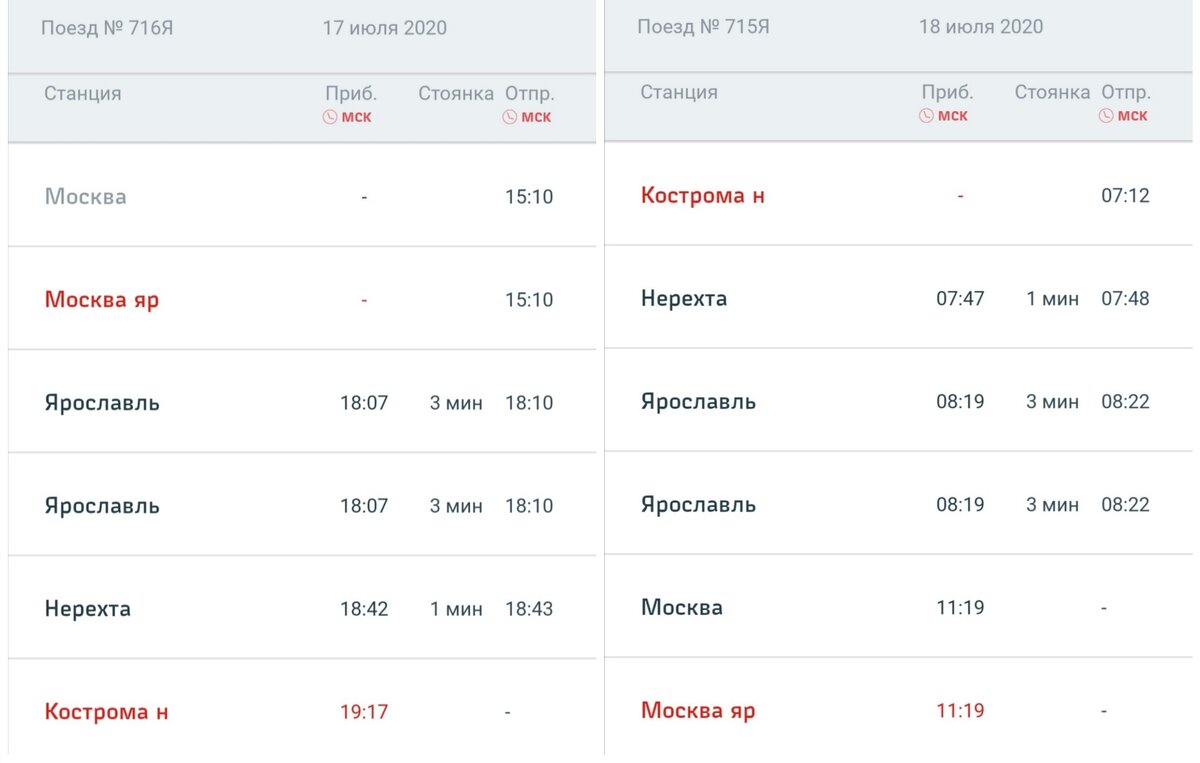The width and height of the screenshot is (1200, 763).
Task: Click the 18:42 arrival time at Нерехта
Action: point(364,609)
